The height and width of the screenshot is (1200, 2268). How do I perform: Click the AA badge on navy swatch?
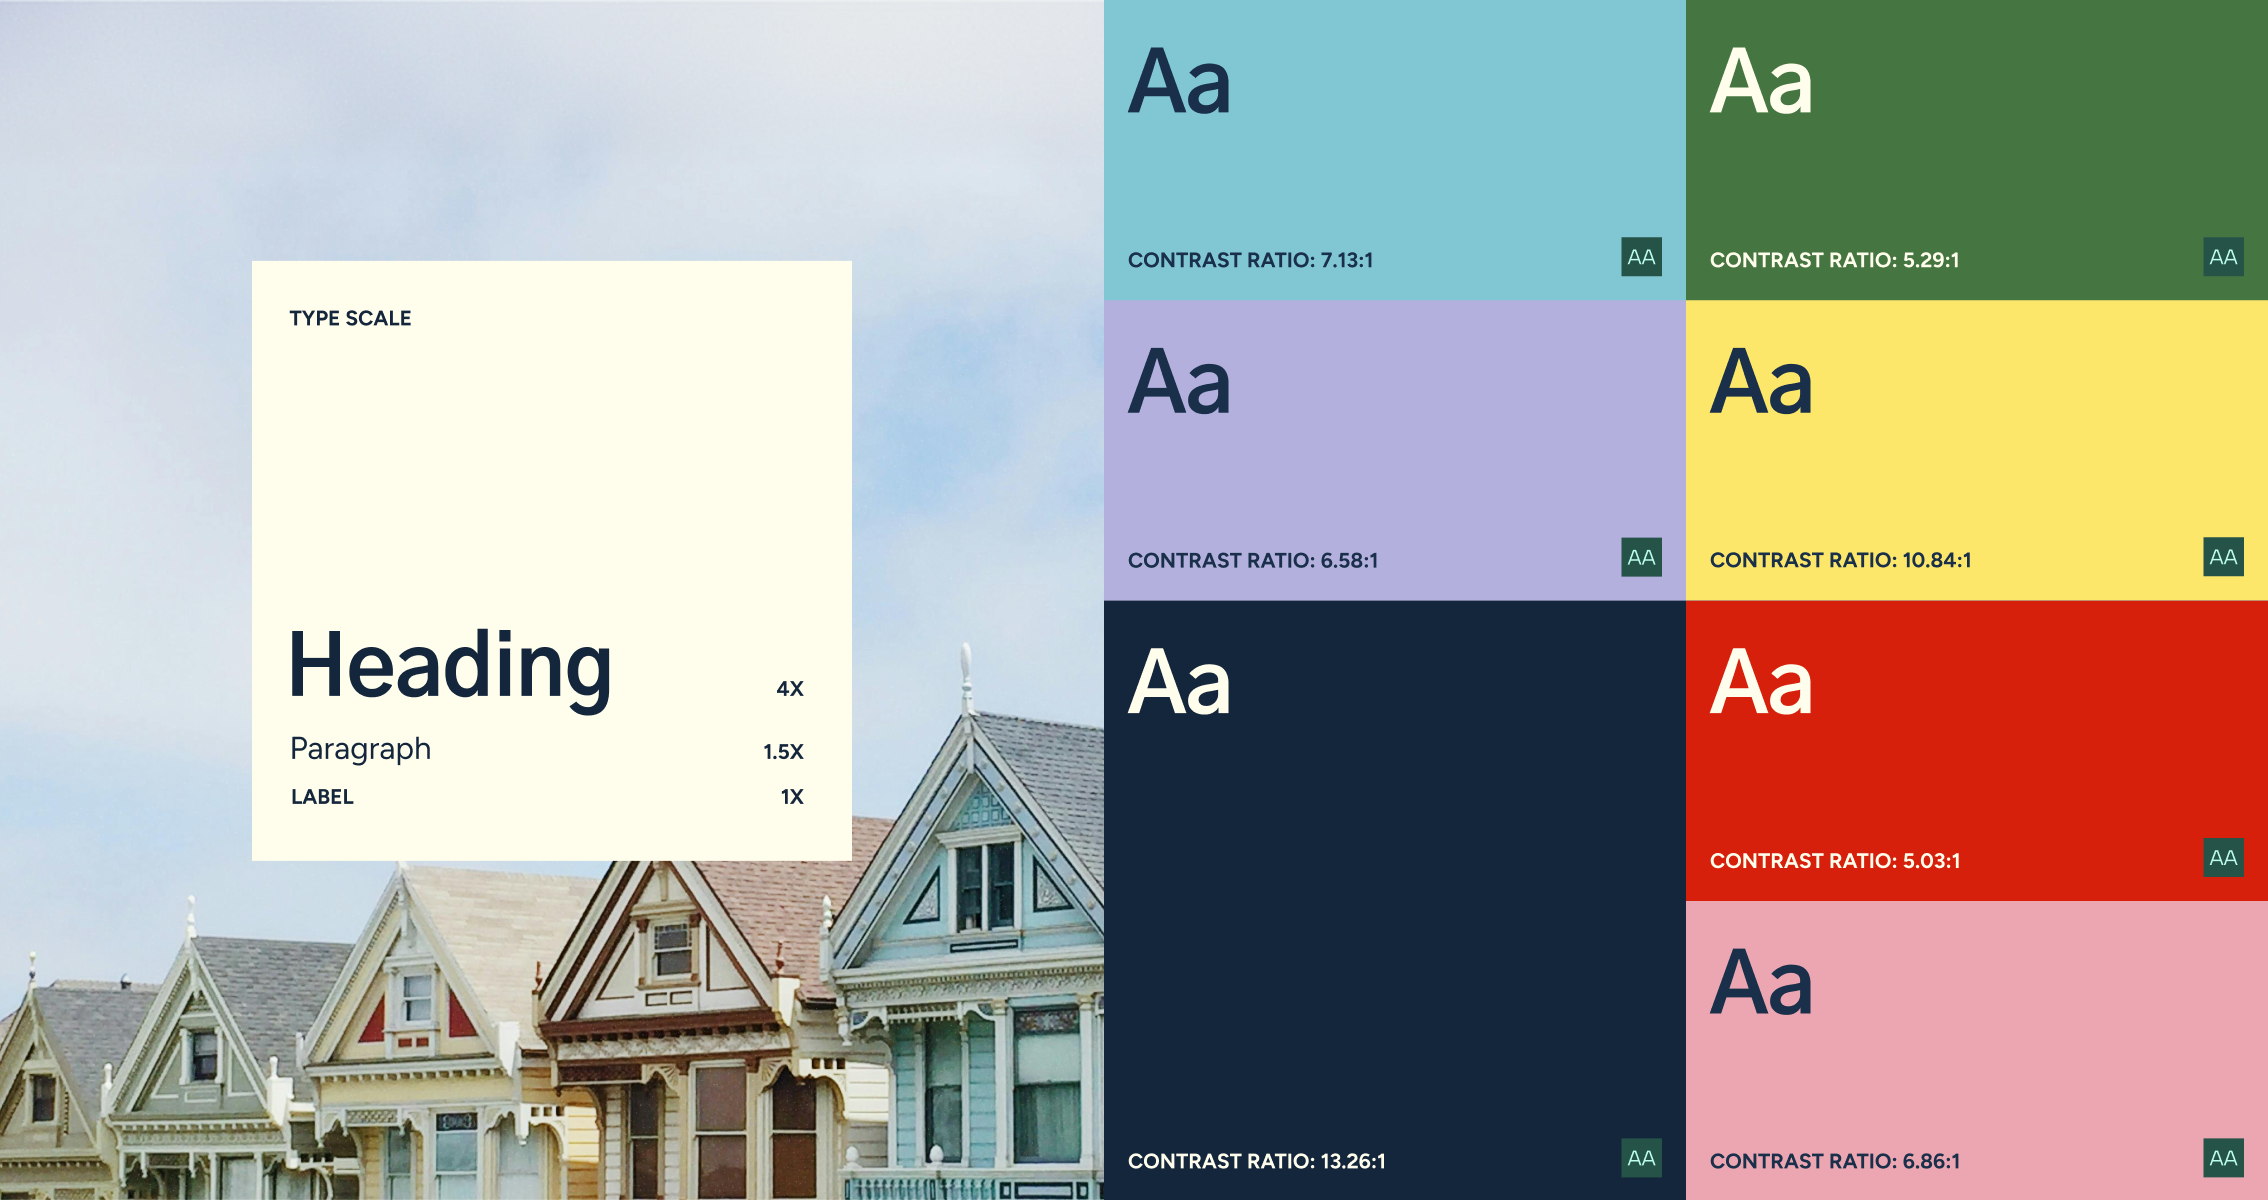click(1641, 1158)
